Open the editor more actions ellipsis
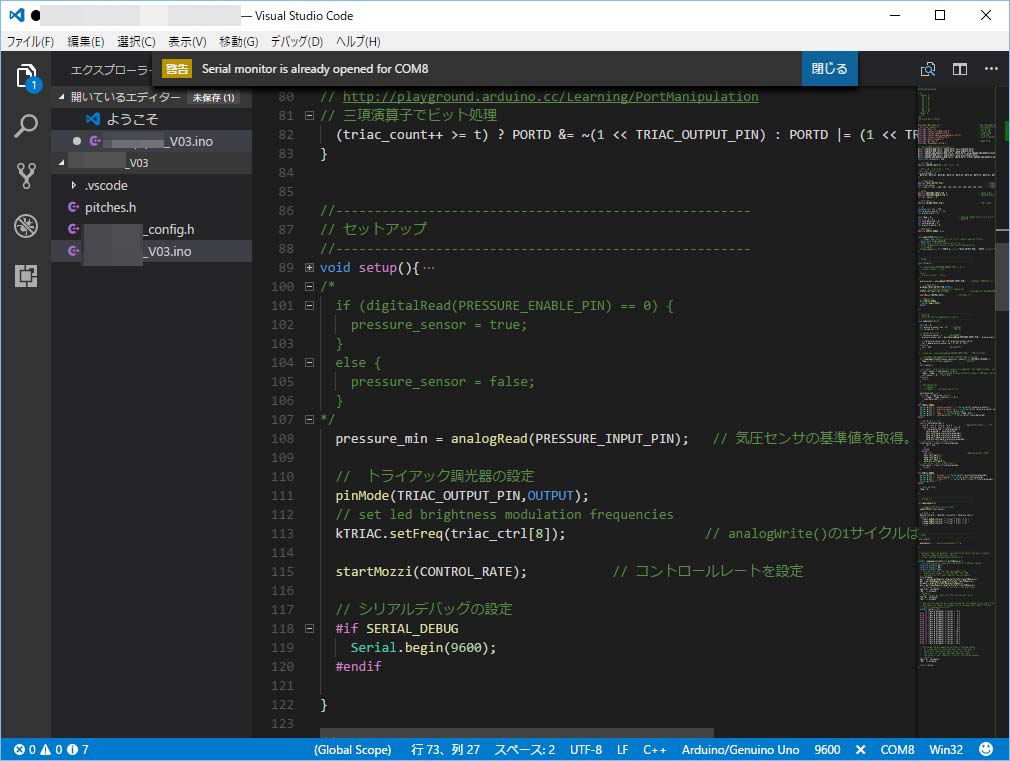 [x=991, y=69]
